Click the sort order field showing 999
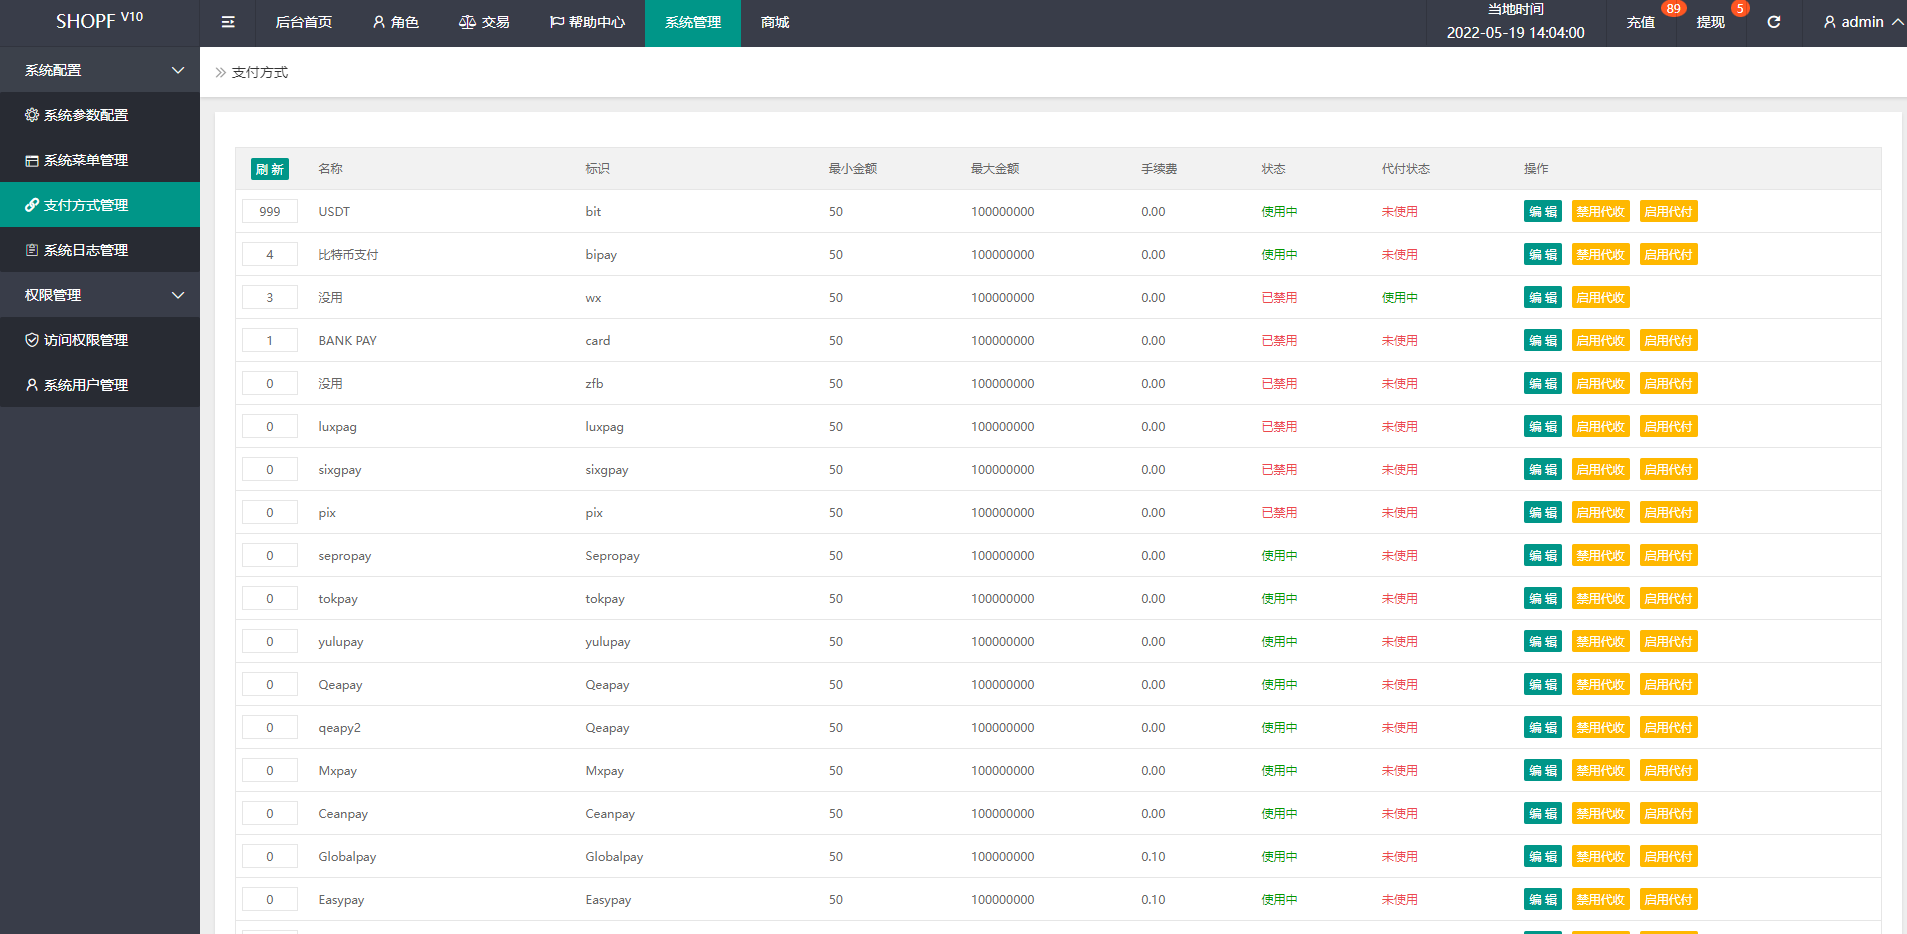Screen dimensions: 1907x934 coord(270,212)
